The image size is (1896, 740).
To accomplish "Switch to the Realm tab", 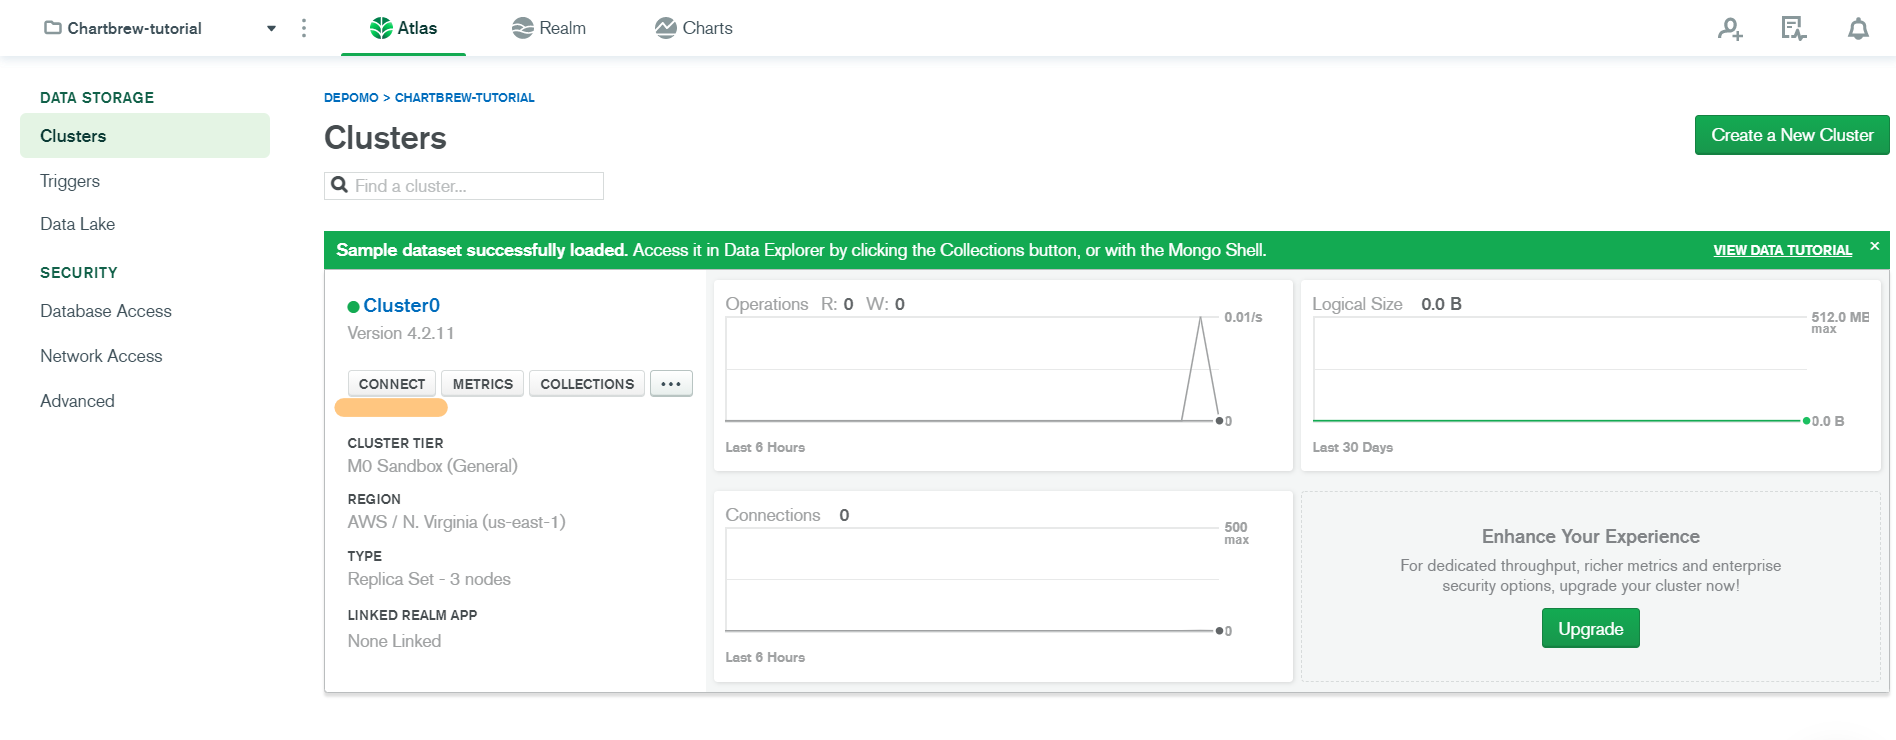I will [549, 28].
